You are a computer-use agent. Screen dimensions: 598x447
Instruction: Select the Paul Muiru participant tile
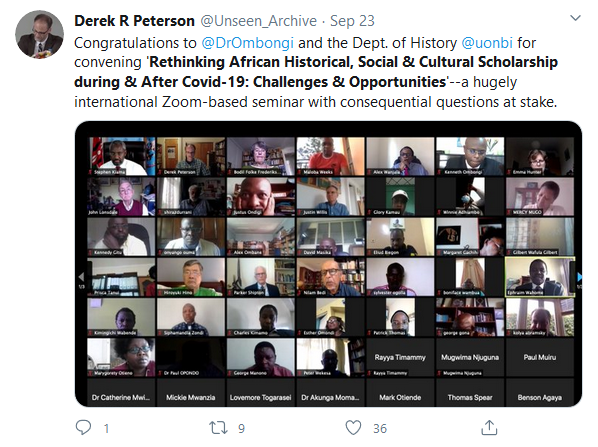coord(540,357)
